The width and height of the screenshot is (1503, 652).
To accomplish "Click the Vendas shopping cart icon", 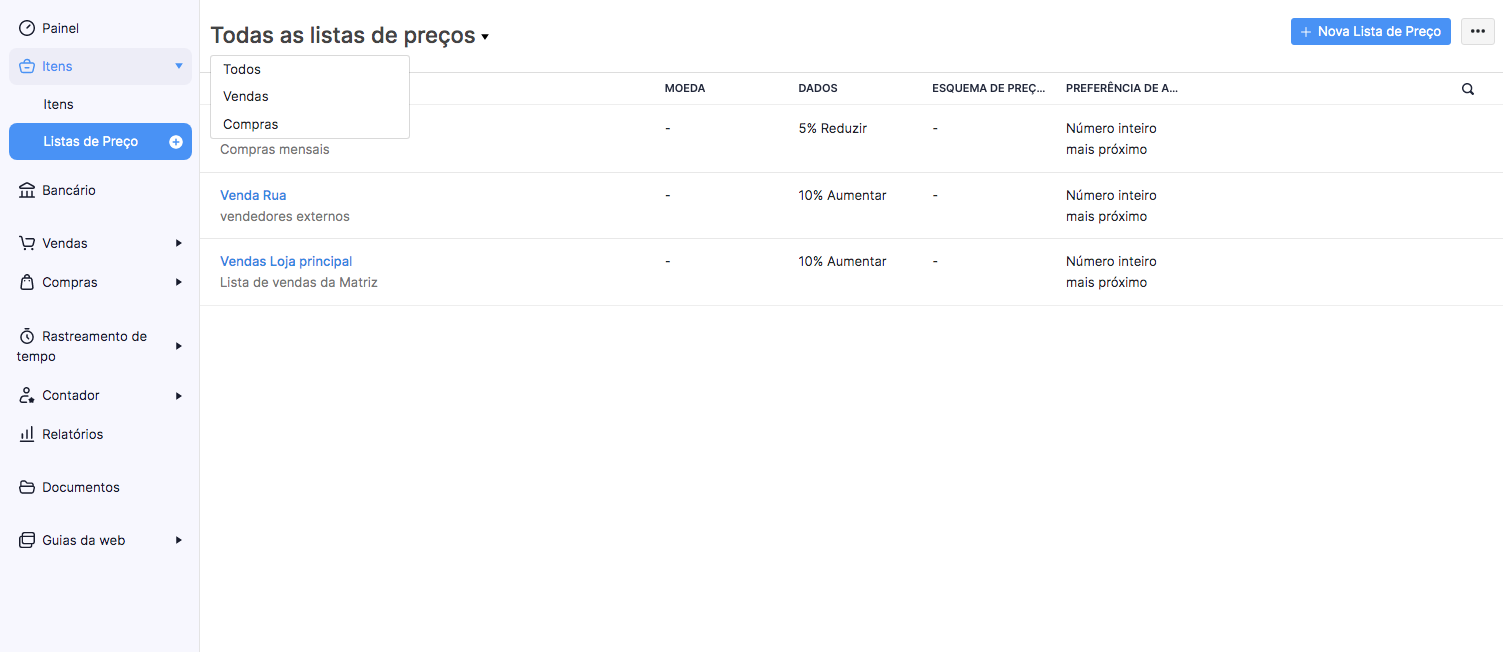I will click(27, 243).
